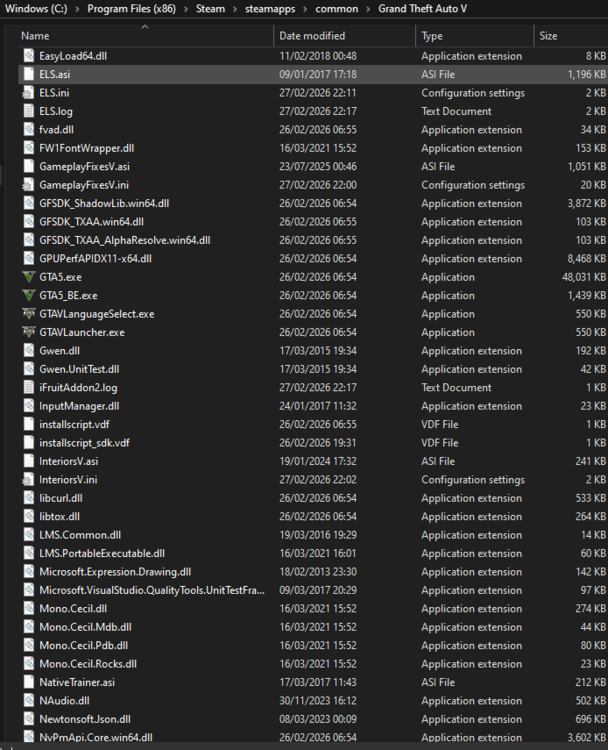Click date 09/01/2017 17:18 of ELS.asi
The image size is (608, 750).
point(318,74)
